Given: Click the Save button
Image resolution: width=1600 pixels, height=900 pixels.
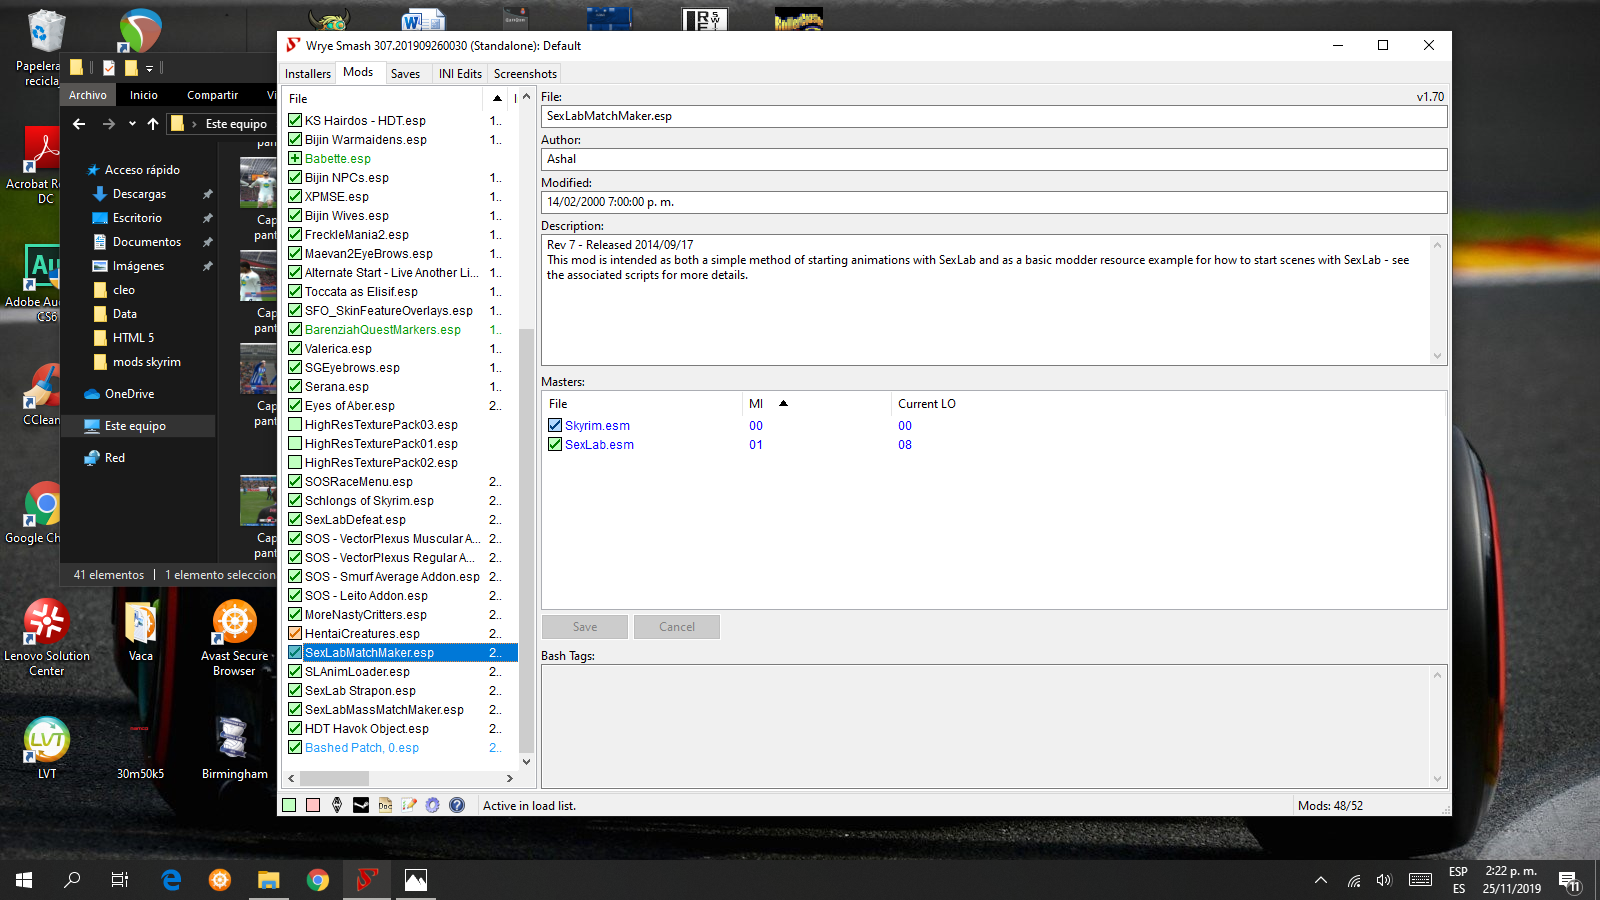Looking at the screenshot, I should (585, 627).
